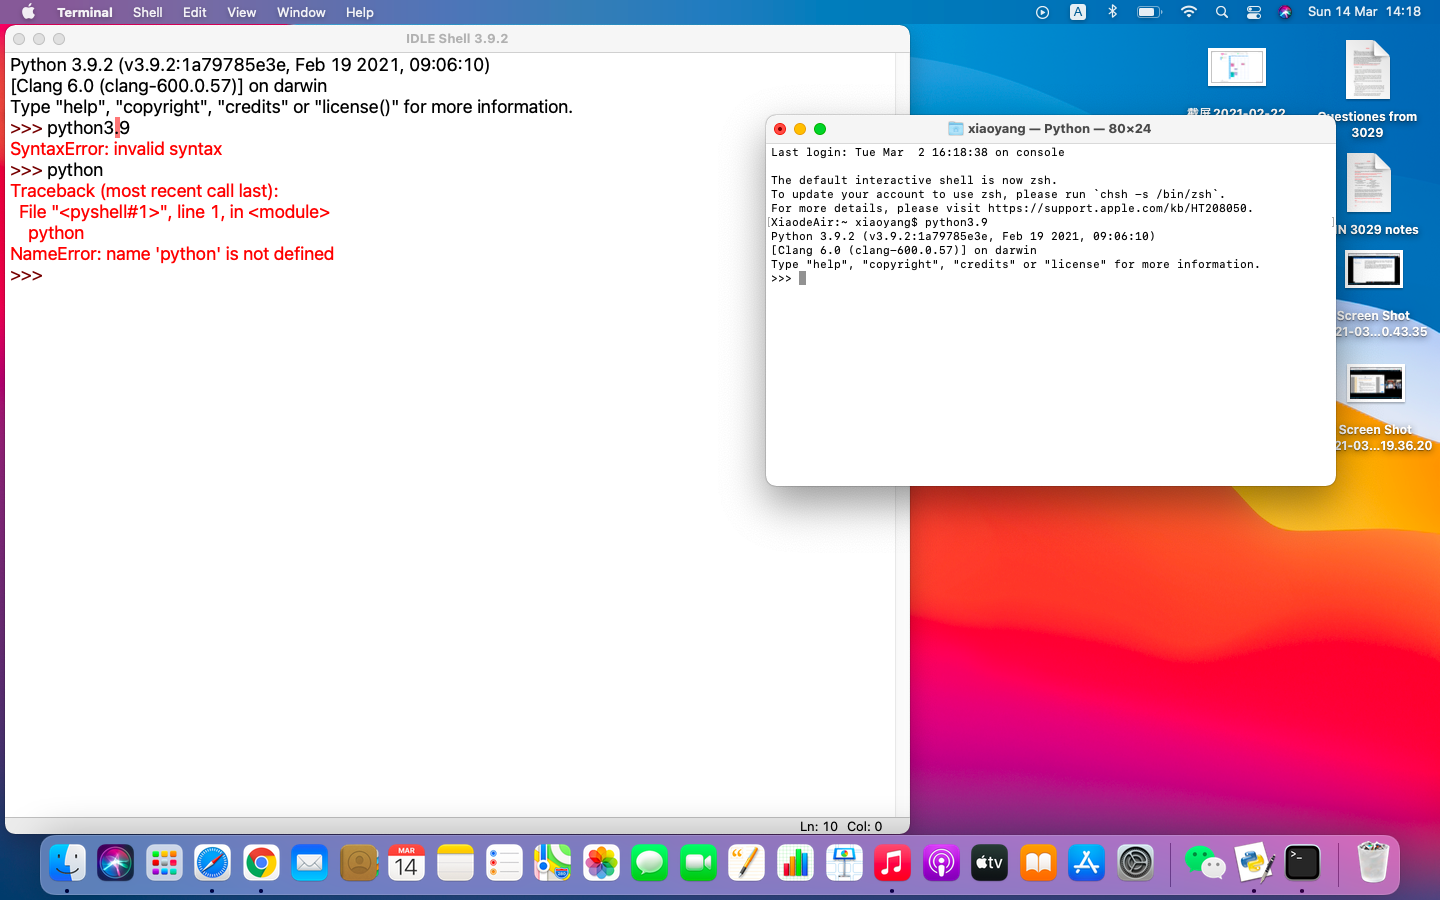1440x900 pixels.
Task: Click the Terminal icon in Dock
Action: tap(1302, 862)
